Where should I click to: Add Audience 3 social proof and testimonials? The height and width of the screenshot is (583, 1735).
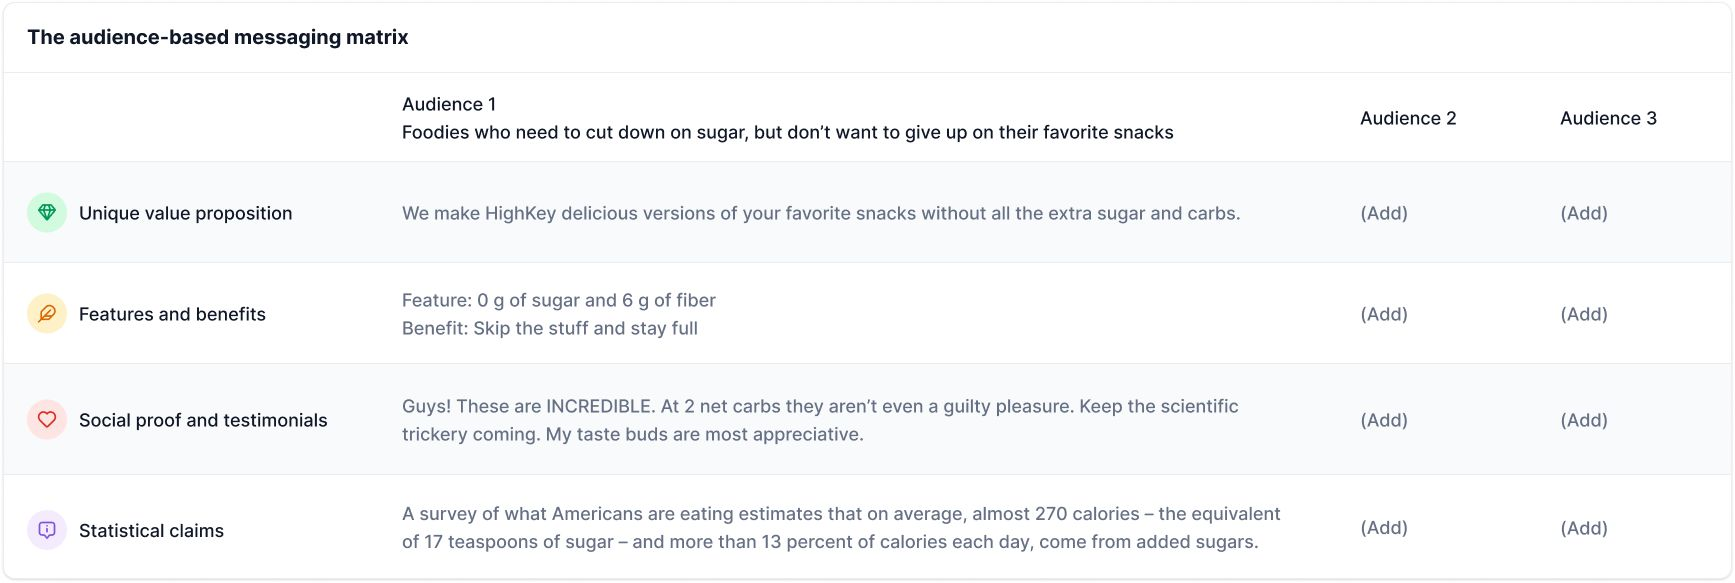1584,420
